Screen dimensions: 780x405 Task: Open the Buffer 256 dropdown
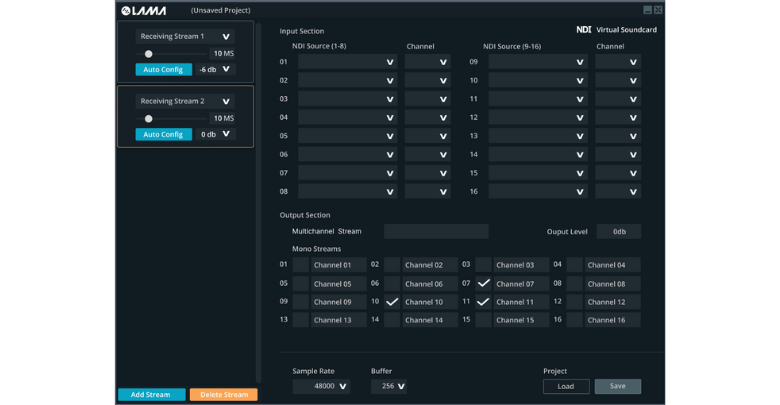coord(401,386)
